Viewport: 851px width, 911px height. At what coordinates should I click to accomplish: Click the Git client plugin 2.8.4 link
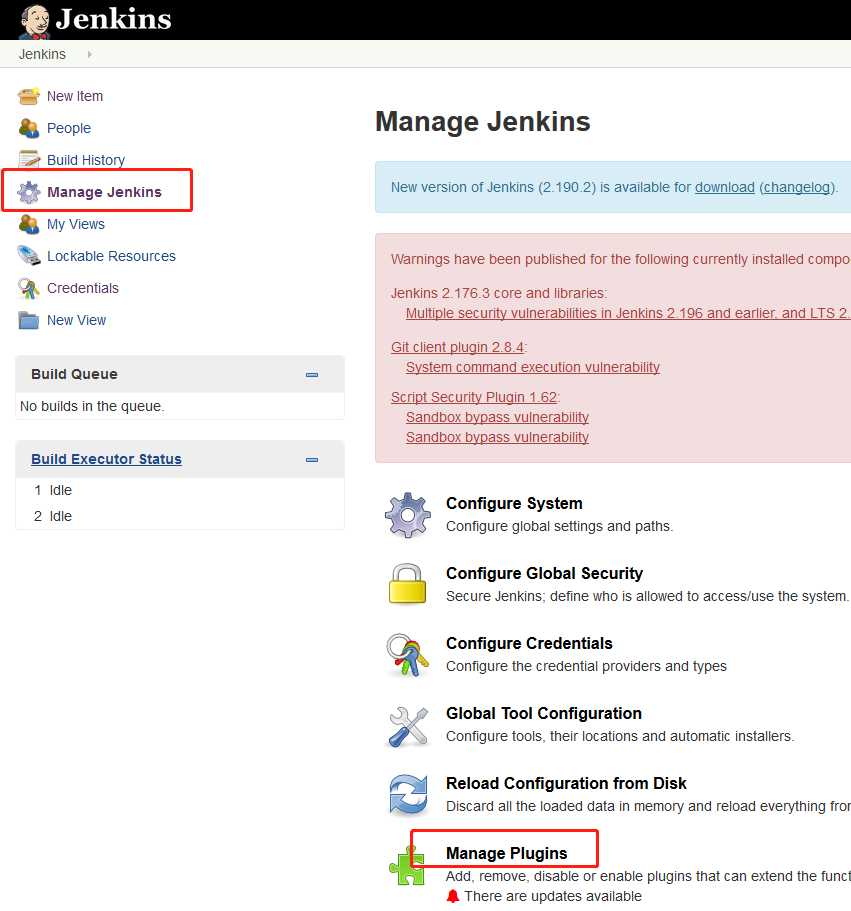click(x=458, y=347)
